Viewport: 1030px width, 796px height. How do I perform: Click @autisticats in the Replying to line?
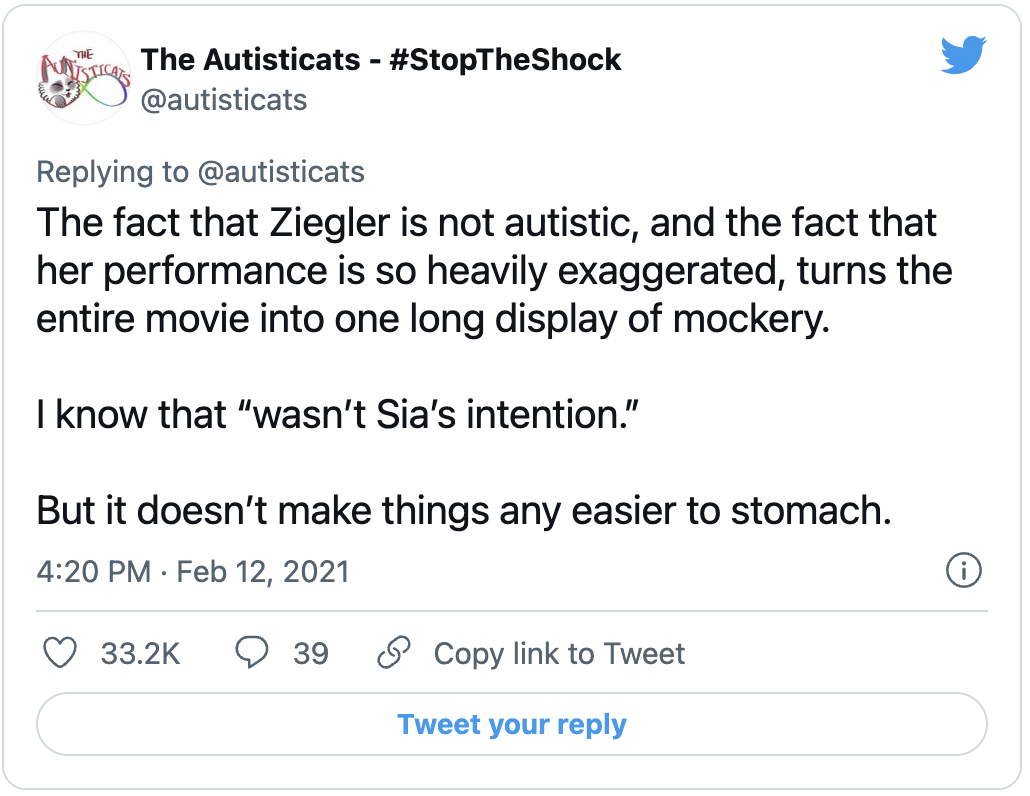[280, 172]
